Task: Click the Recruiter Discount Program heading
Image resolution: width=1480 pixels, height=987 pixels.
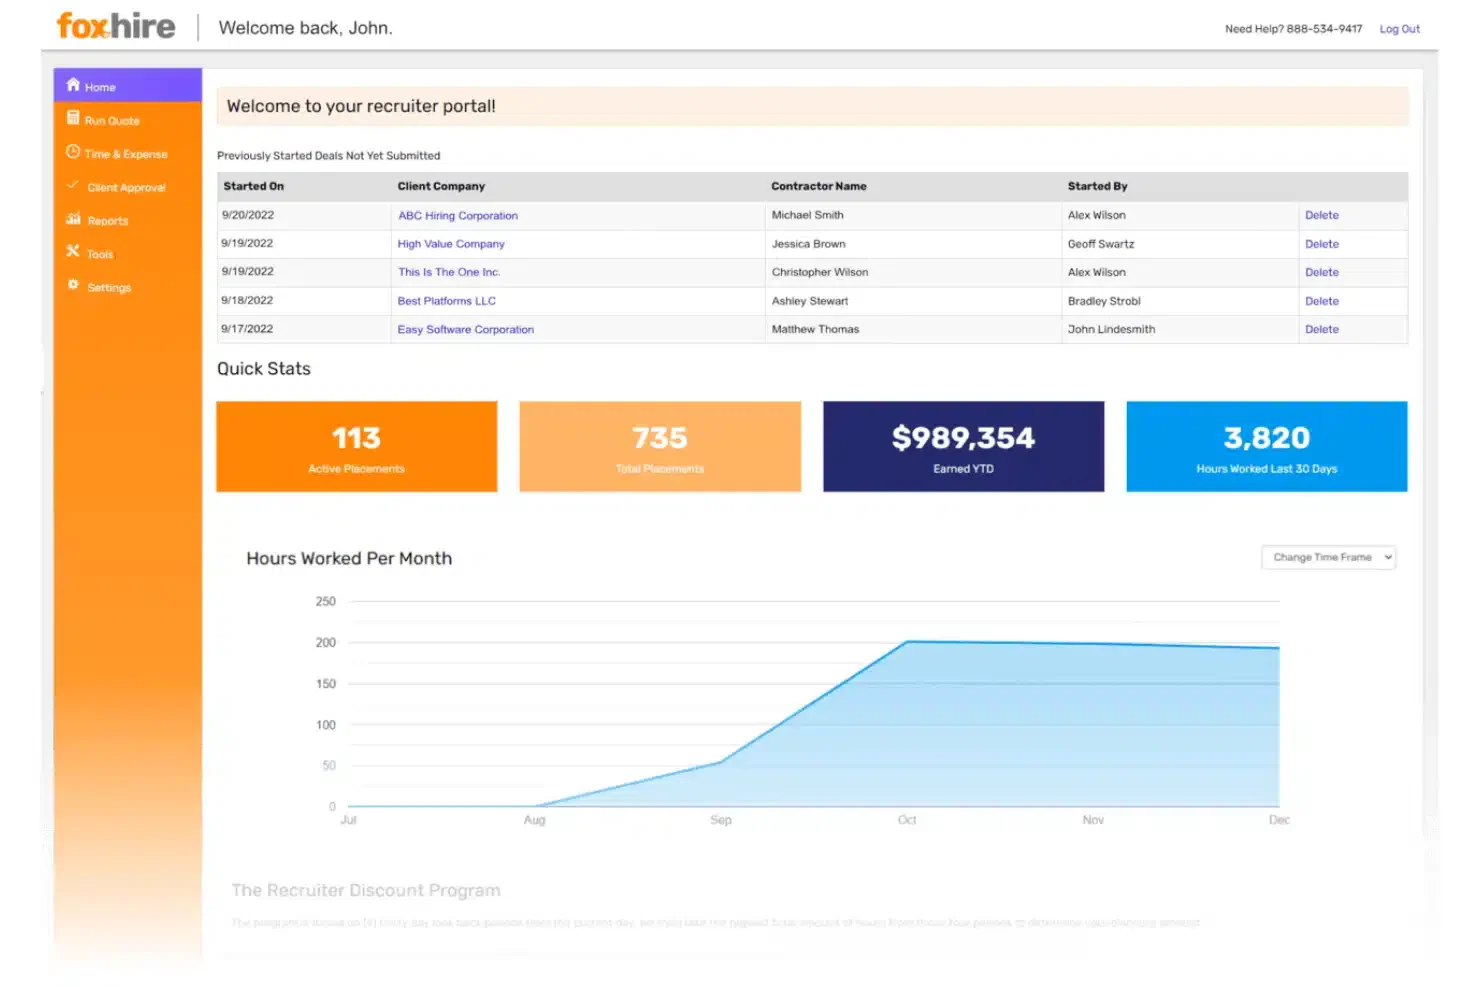Action: (x=366, y=890)
